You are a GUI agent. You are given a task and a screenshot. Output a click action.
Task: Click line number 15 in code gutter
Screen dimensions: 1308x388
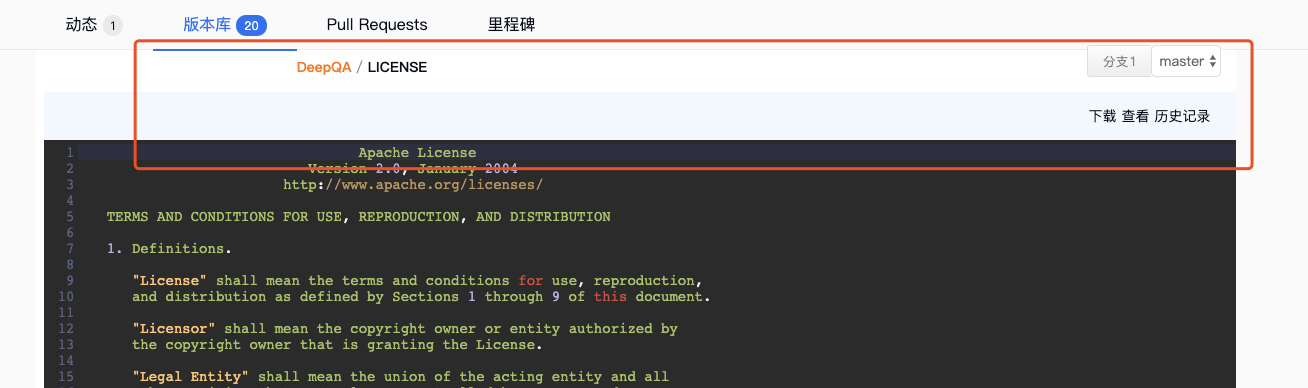67,377
